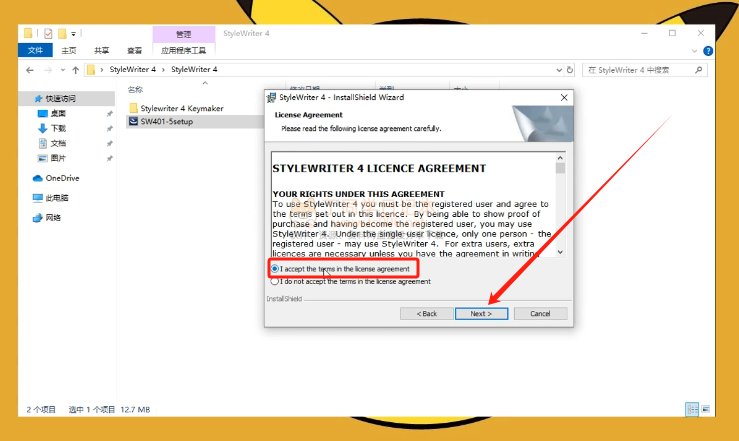
Task: Click the StyleWriter wizard title bar icon
Action: [x=271, y=98]
